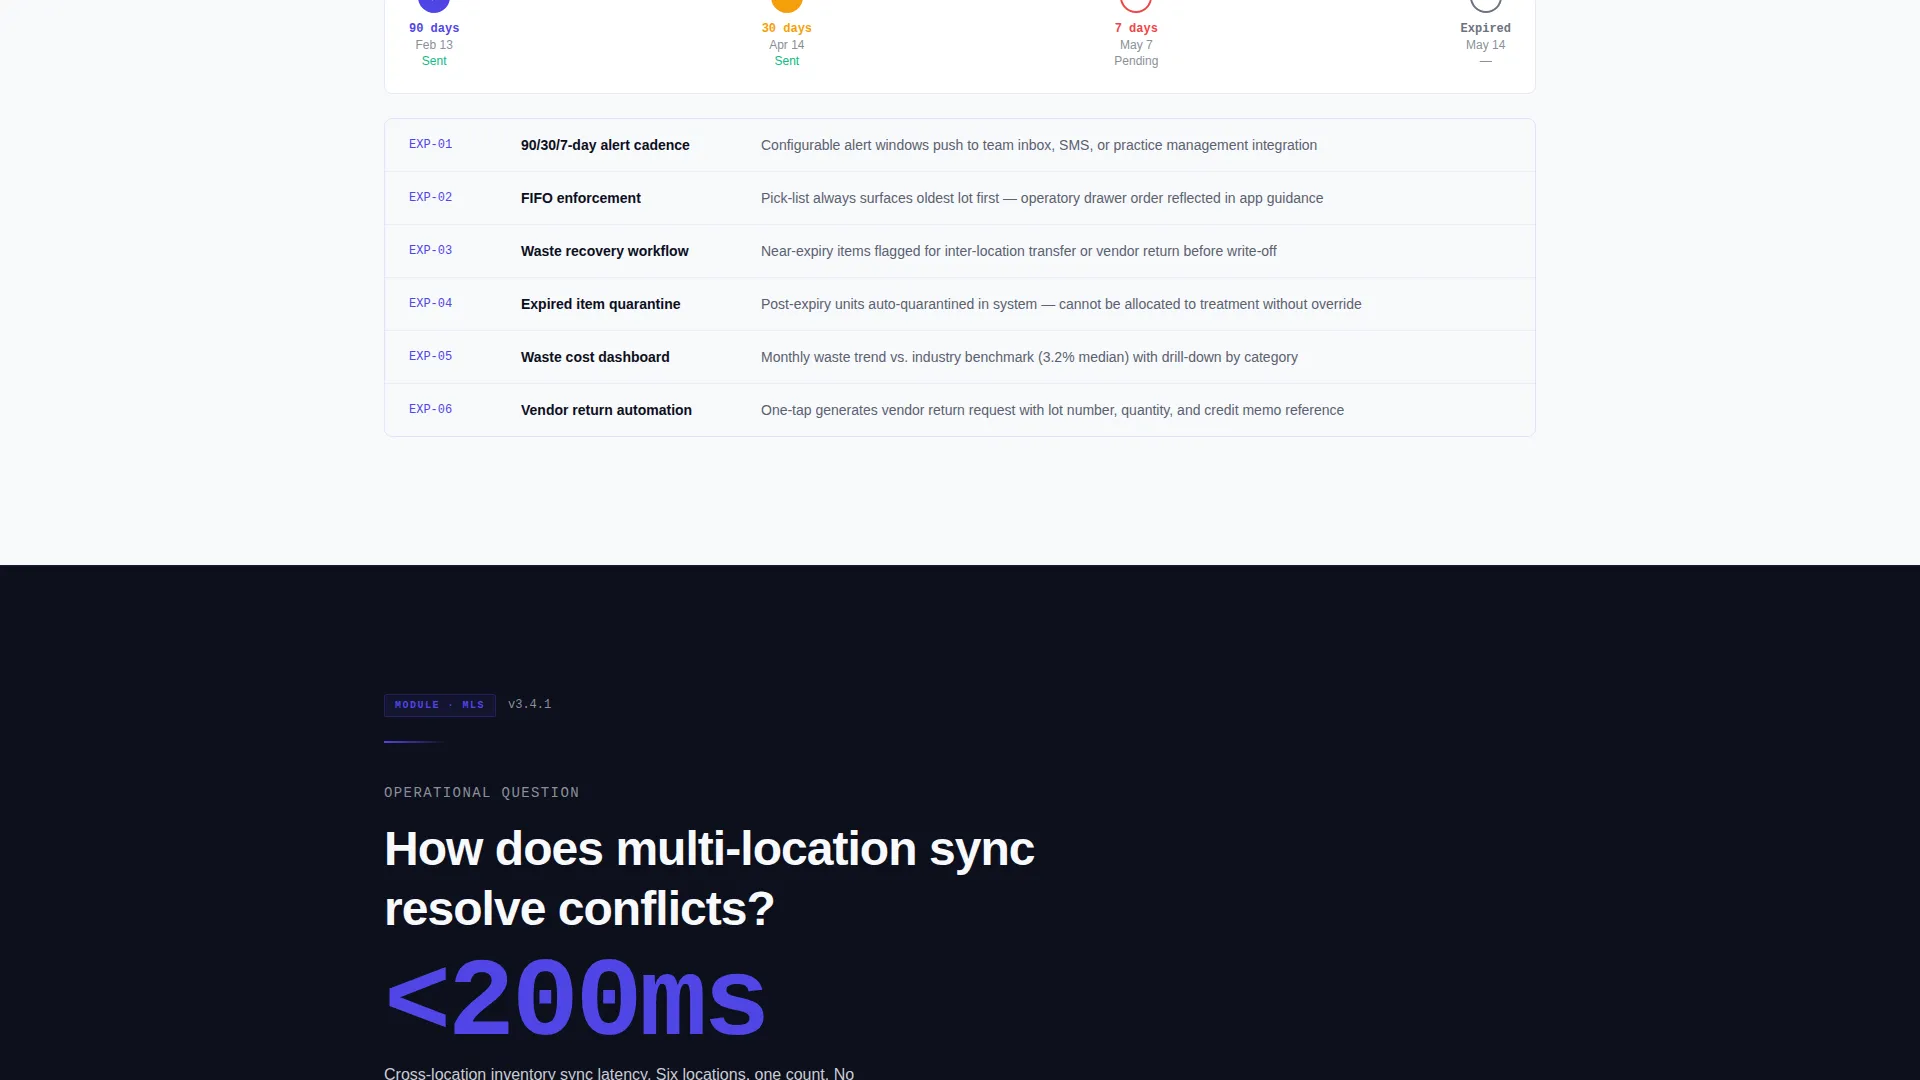The height and width of the screenshot is (1080, 1920).
Task: Select the EXP-06 row code
Action: [430, 410]
